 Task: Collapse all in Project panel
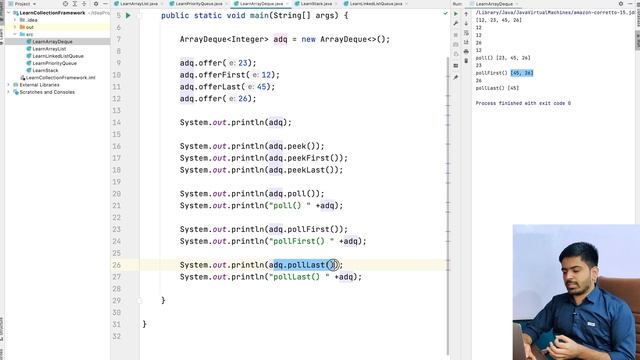point(84,4)
